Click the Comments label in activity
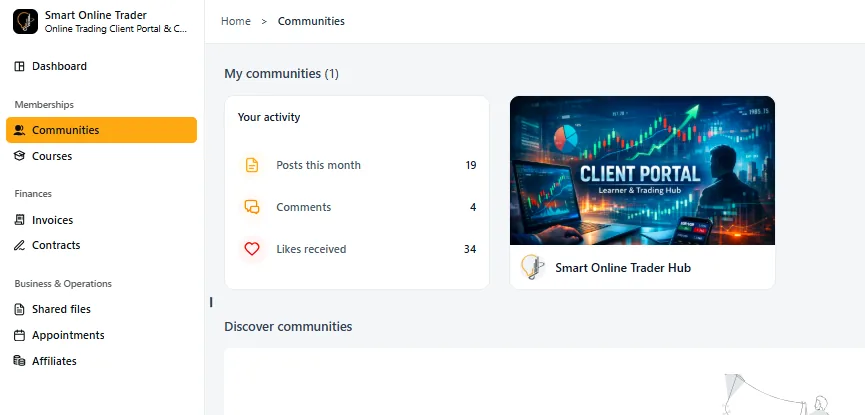 (x=303, y=207)
